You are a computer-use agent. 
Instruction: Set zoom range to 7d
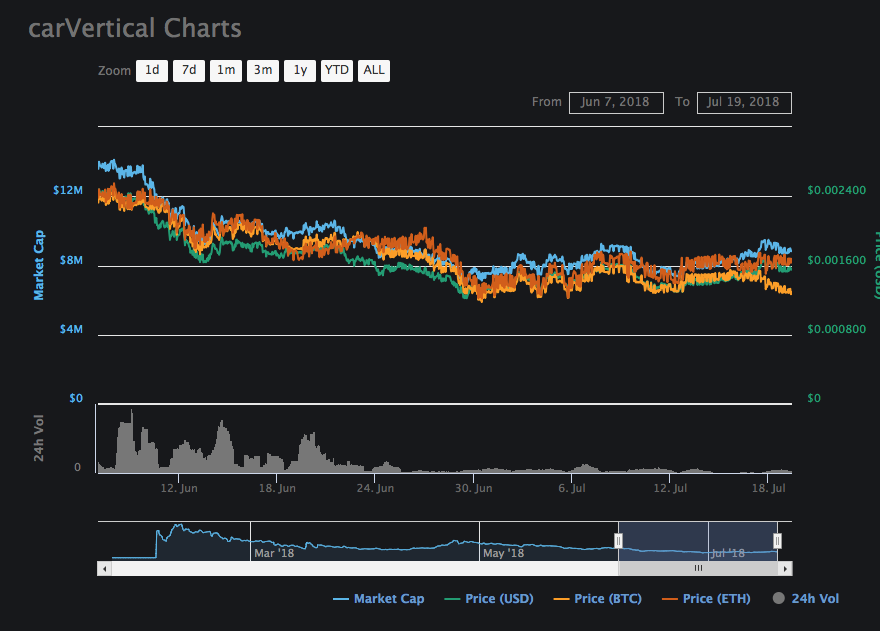pyautogui.click(x=189, y=71)
